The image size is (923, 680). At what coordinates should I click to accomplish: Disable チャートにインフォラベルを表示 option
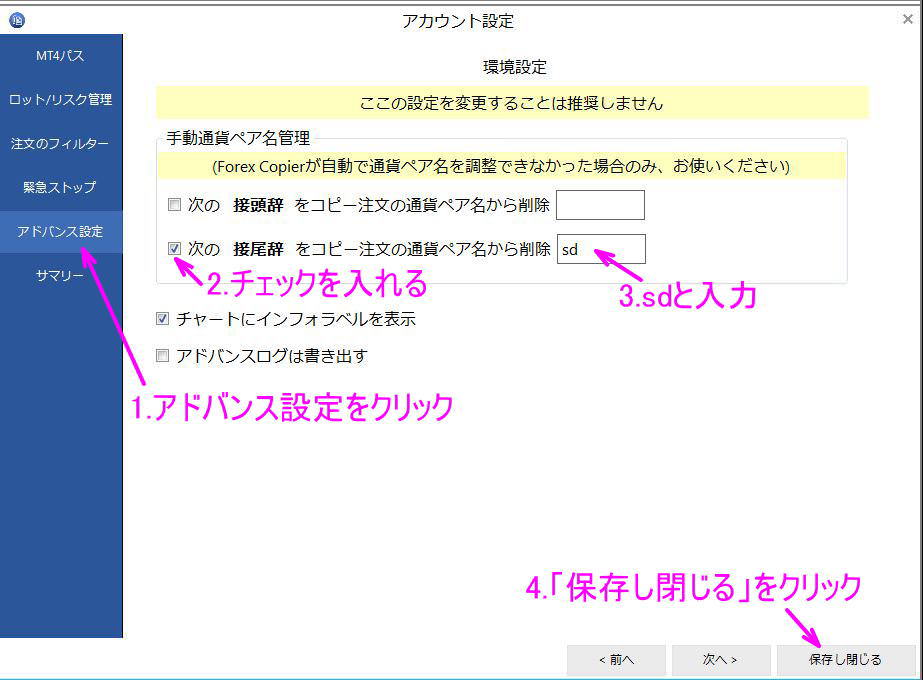[x=162, y=318]
